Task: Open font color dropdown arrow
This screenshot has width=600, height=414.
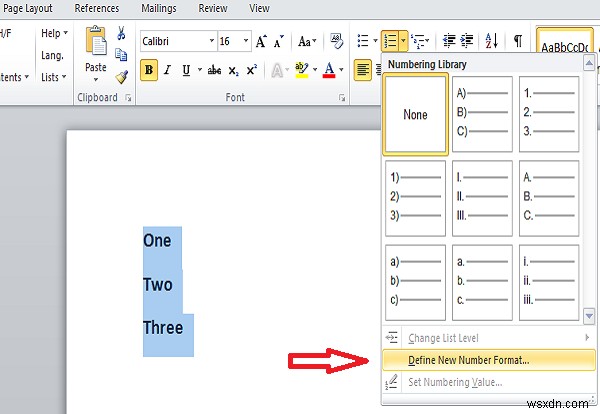Action: click(341, 70)
